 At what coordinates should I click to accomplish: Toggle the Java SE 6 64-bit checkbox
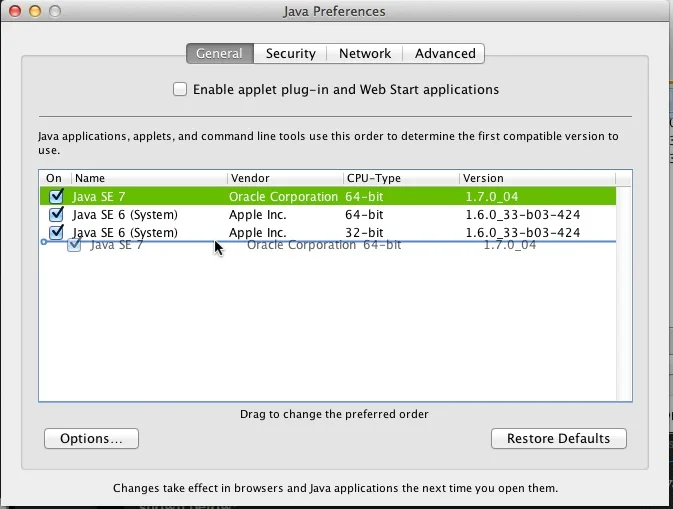pos(56,215)
